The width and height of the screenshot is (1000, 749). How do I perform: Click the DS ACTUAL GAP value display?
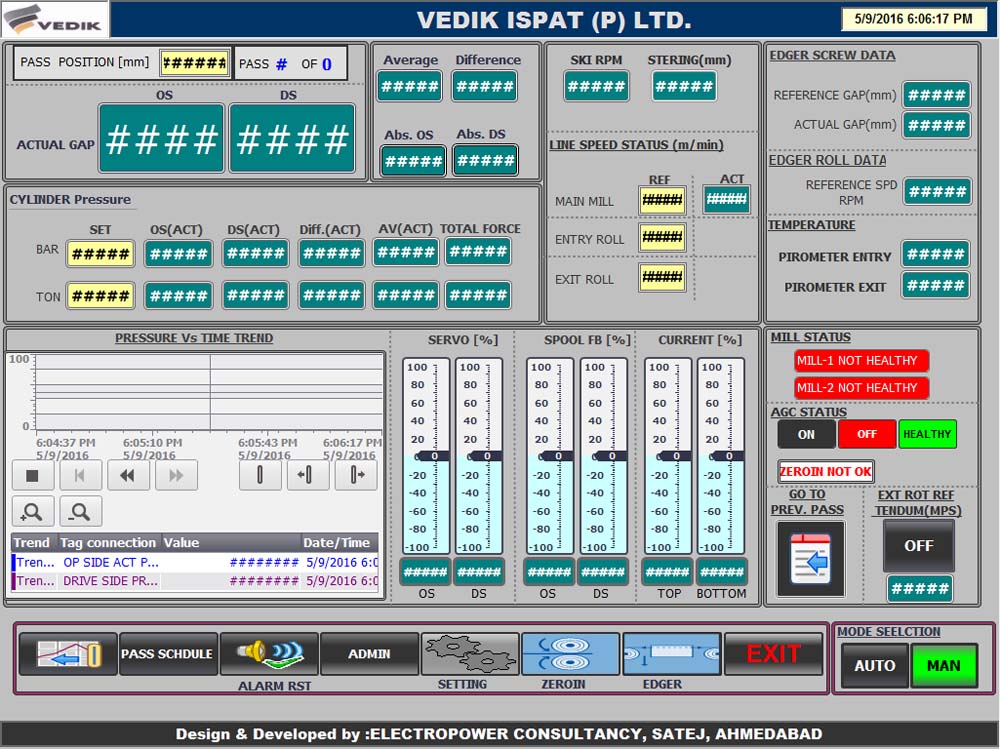click(292, 138)
